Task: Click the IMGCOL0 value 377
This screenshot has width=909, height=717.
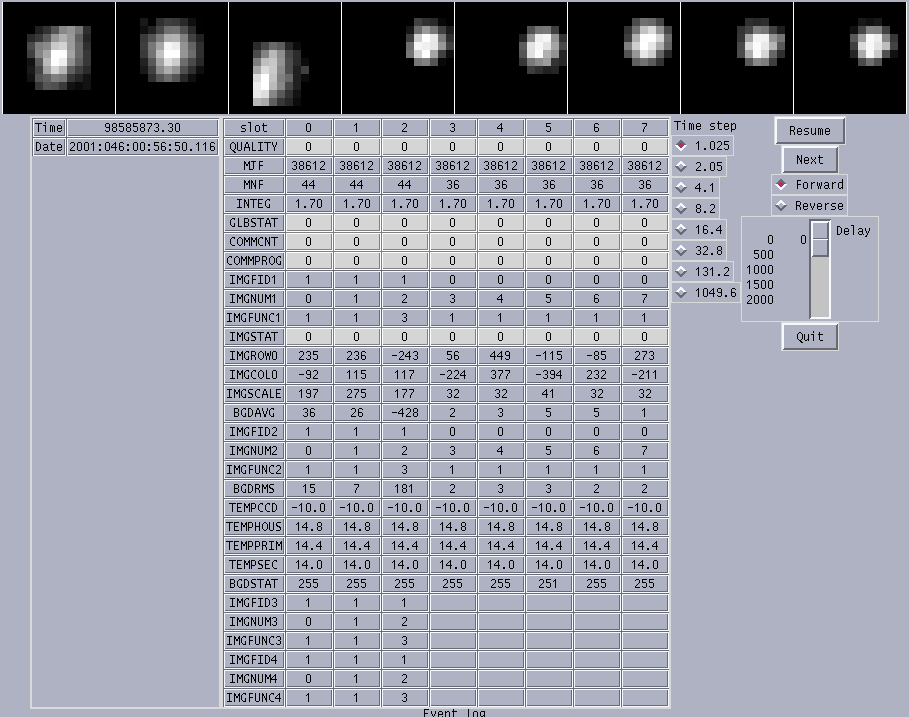Action: tap(500, 375)
